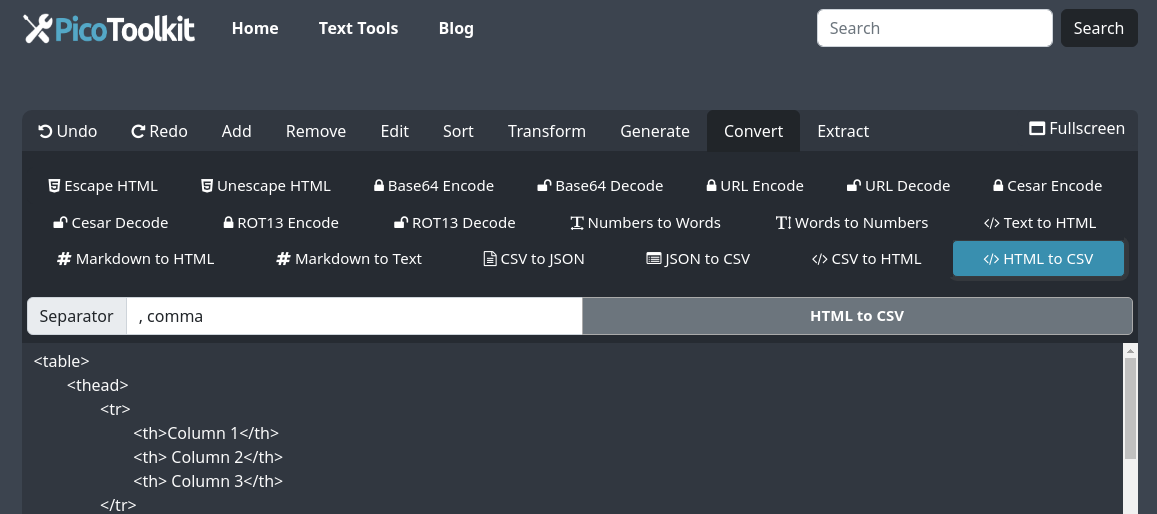Go to the Blog page

point(456,28)
